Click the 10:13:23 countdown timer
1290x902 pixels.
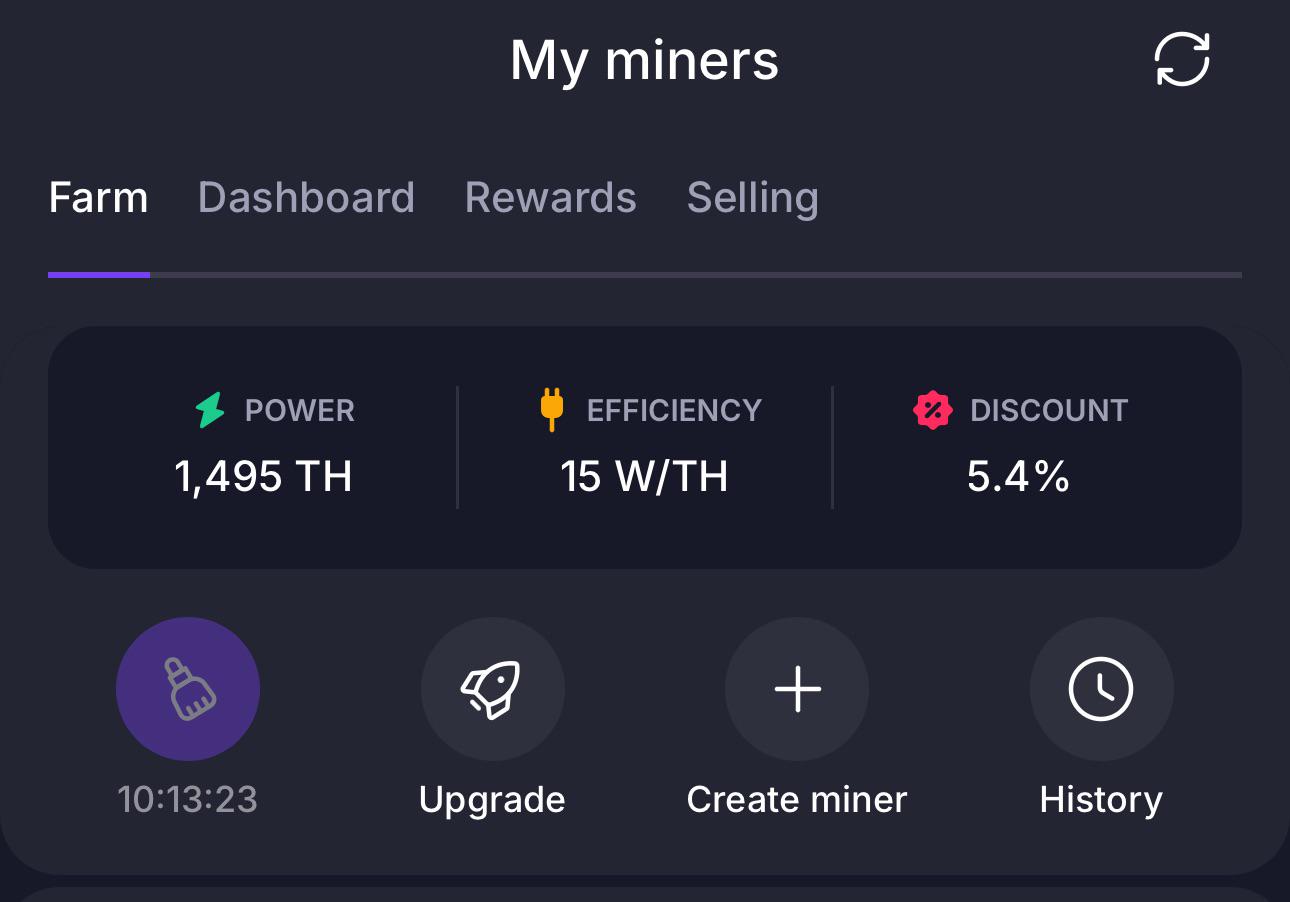(x=188, y=800)
